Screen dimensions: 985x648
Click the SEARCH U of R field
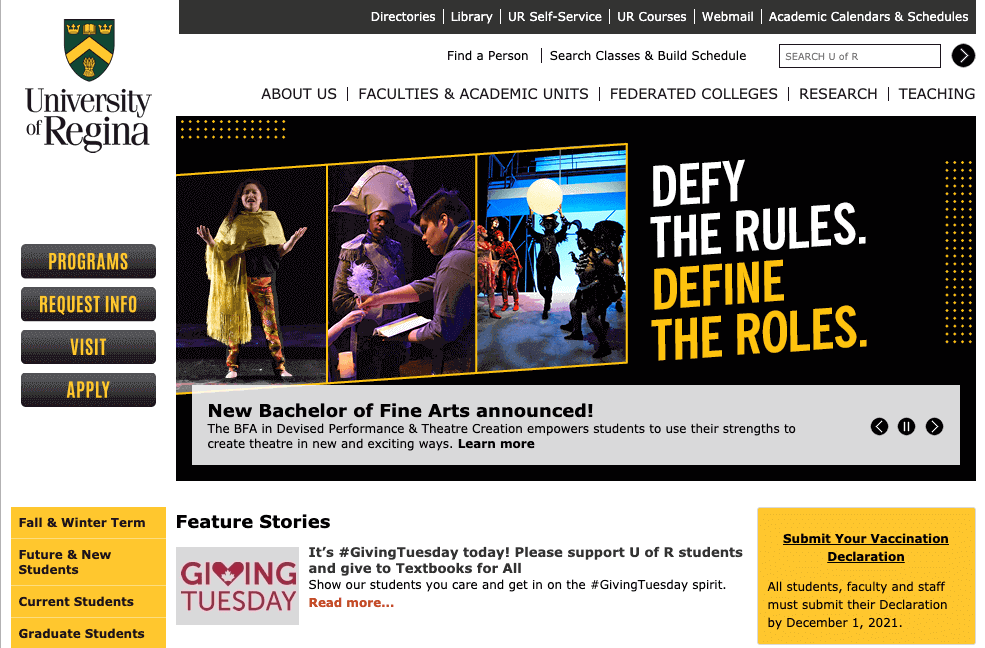tap(859, 56)
